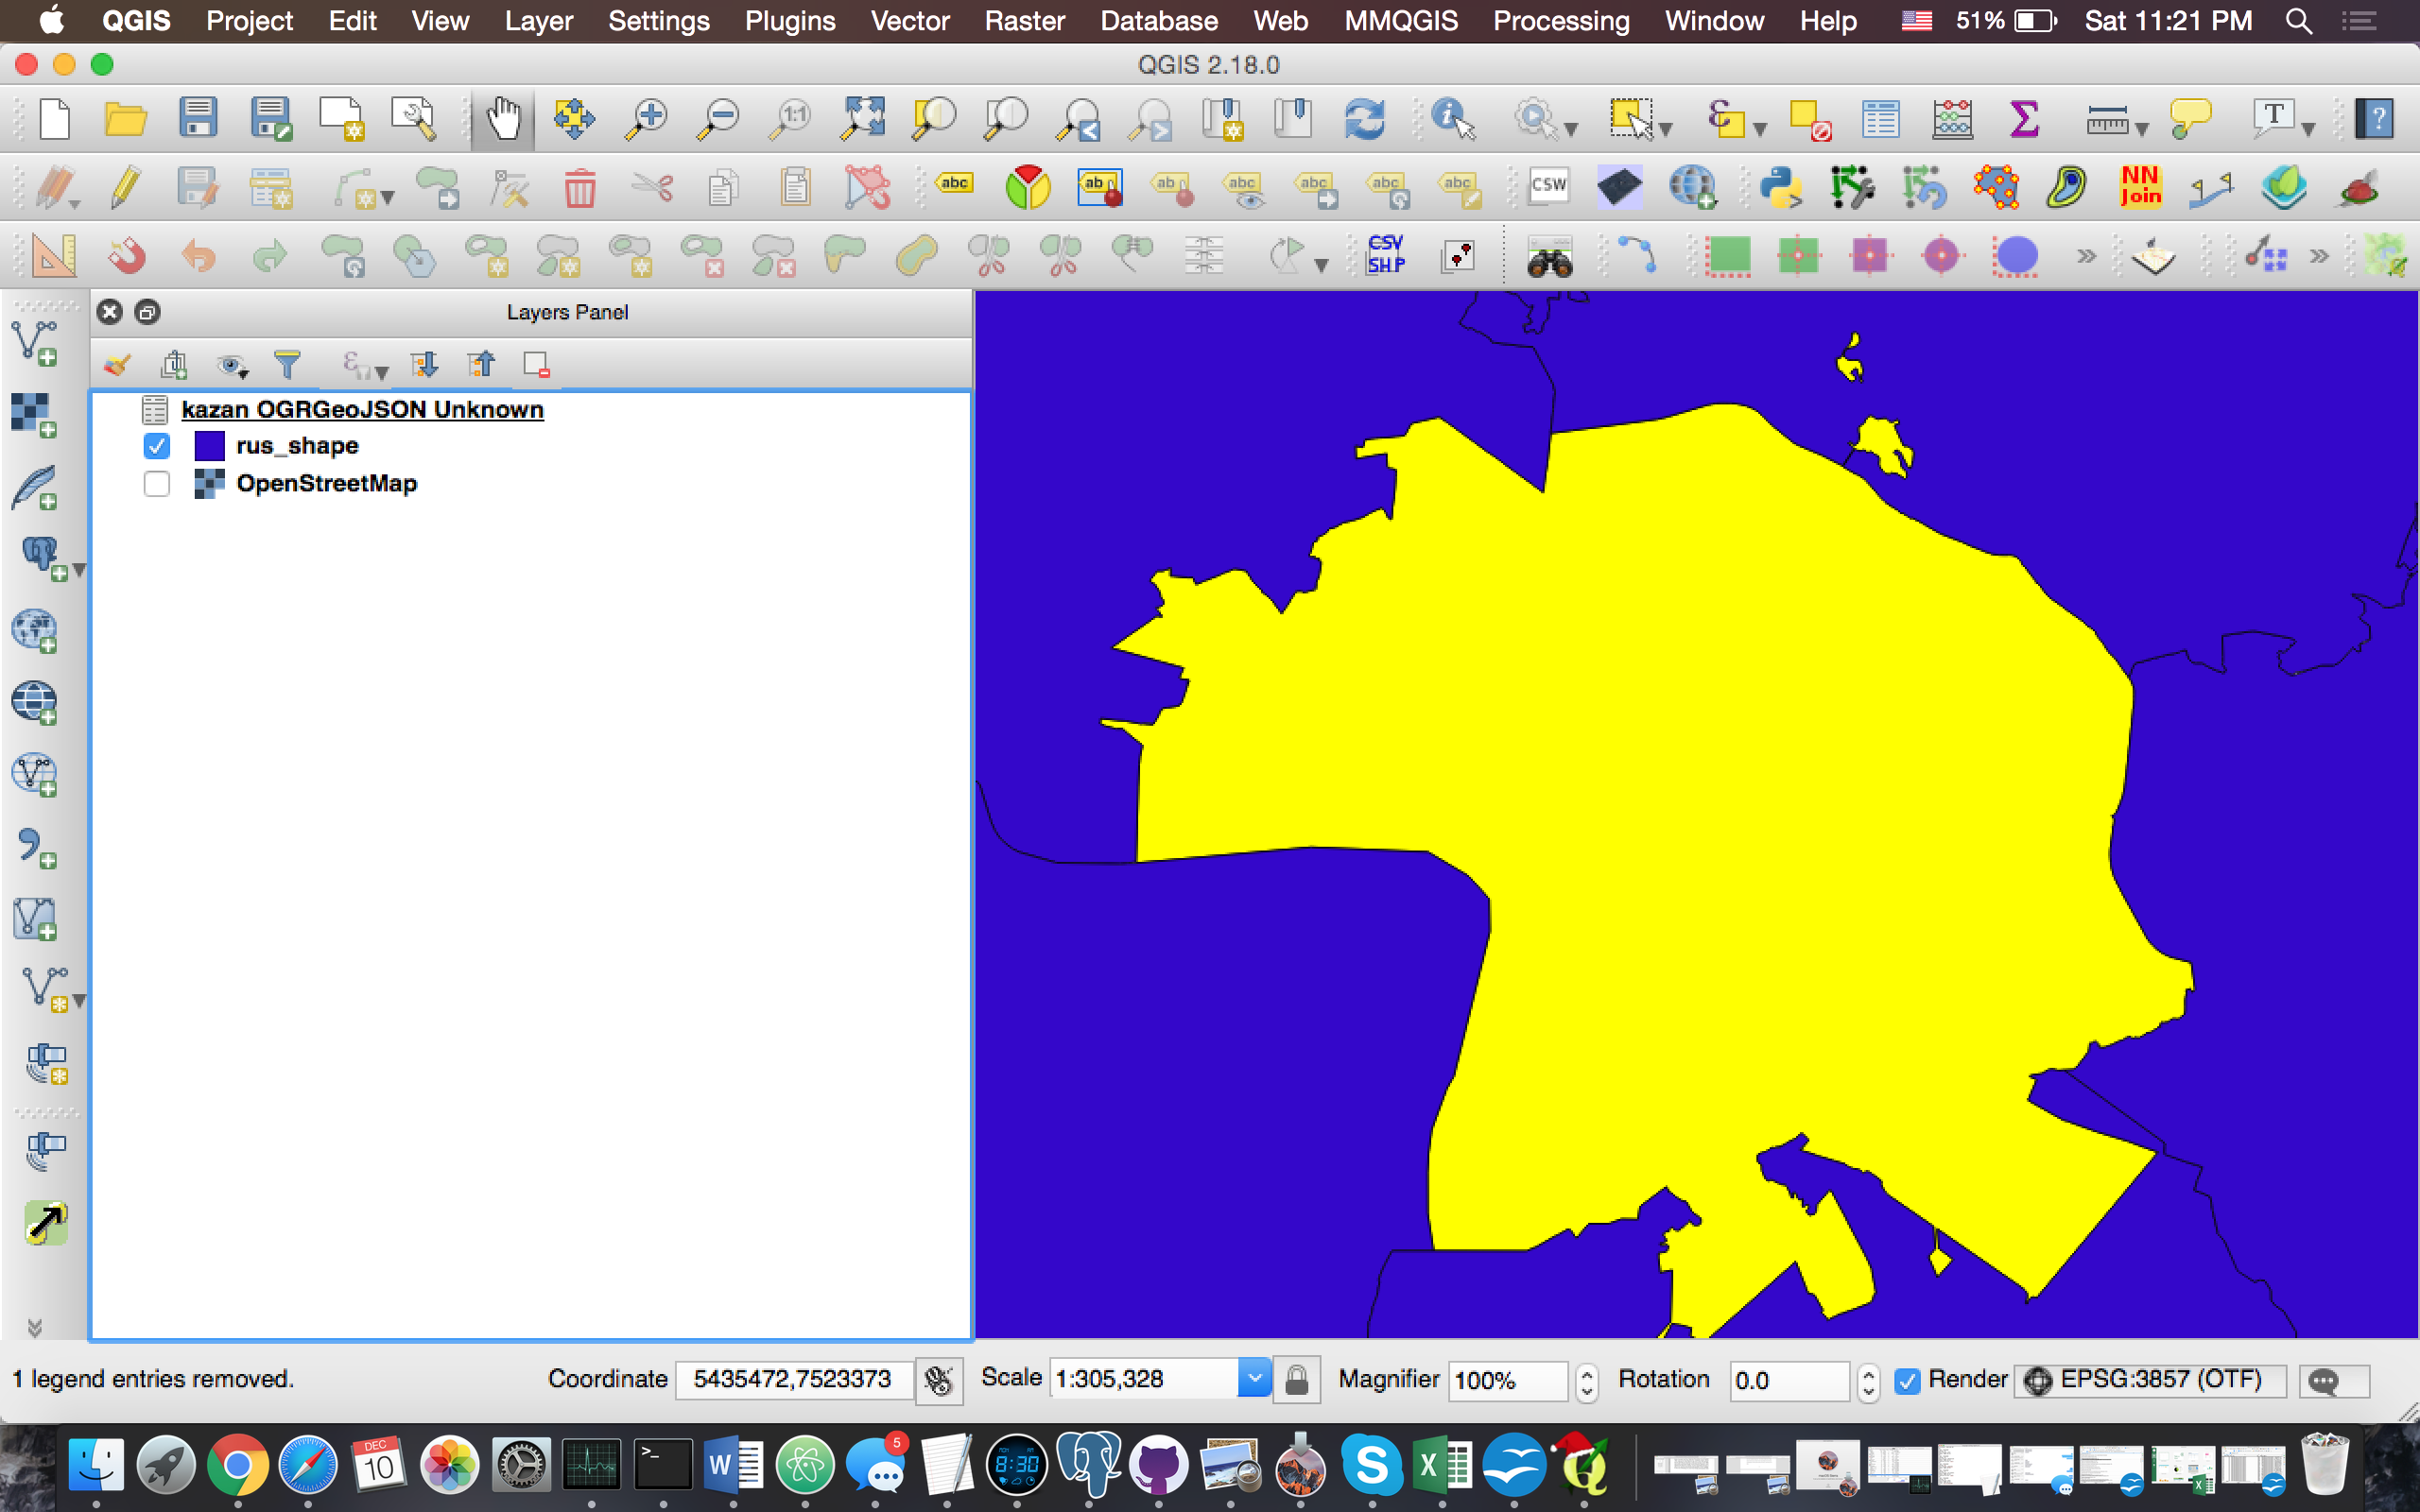Image resolution: width=2420 pixels, height=1512 pixels.
Task: Select the Pan Map hand tool
Action: click(503, 119)
